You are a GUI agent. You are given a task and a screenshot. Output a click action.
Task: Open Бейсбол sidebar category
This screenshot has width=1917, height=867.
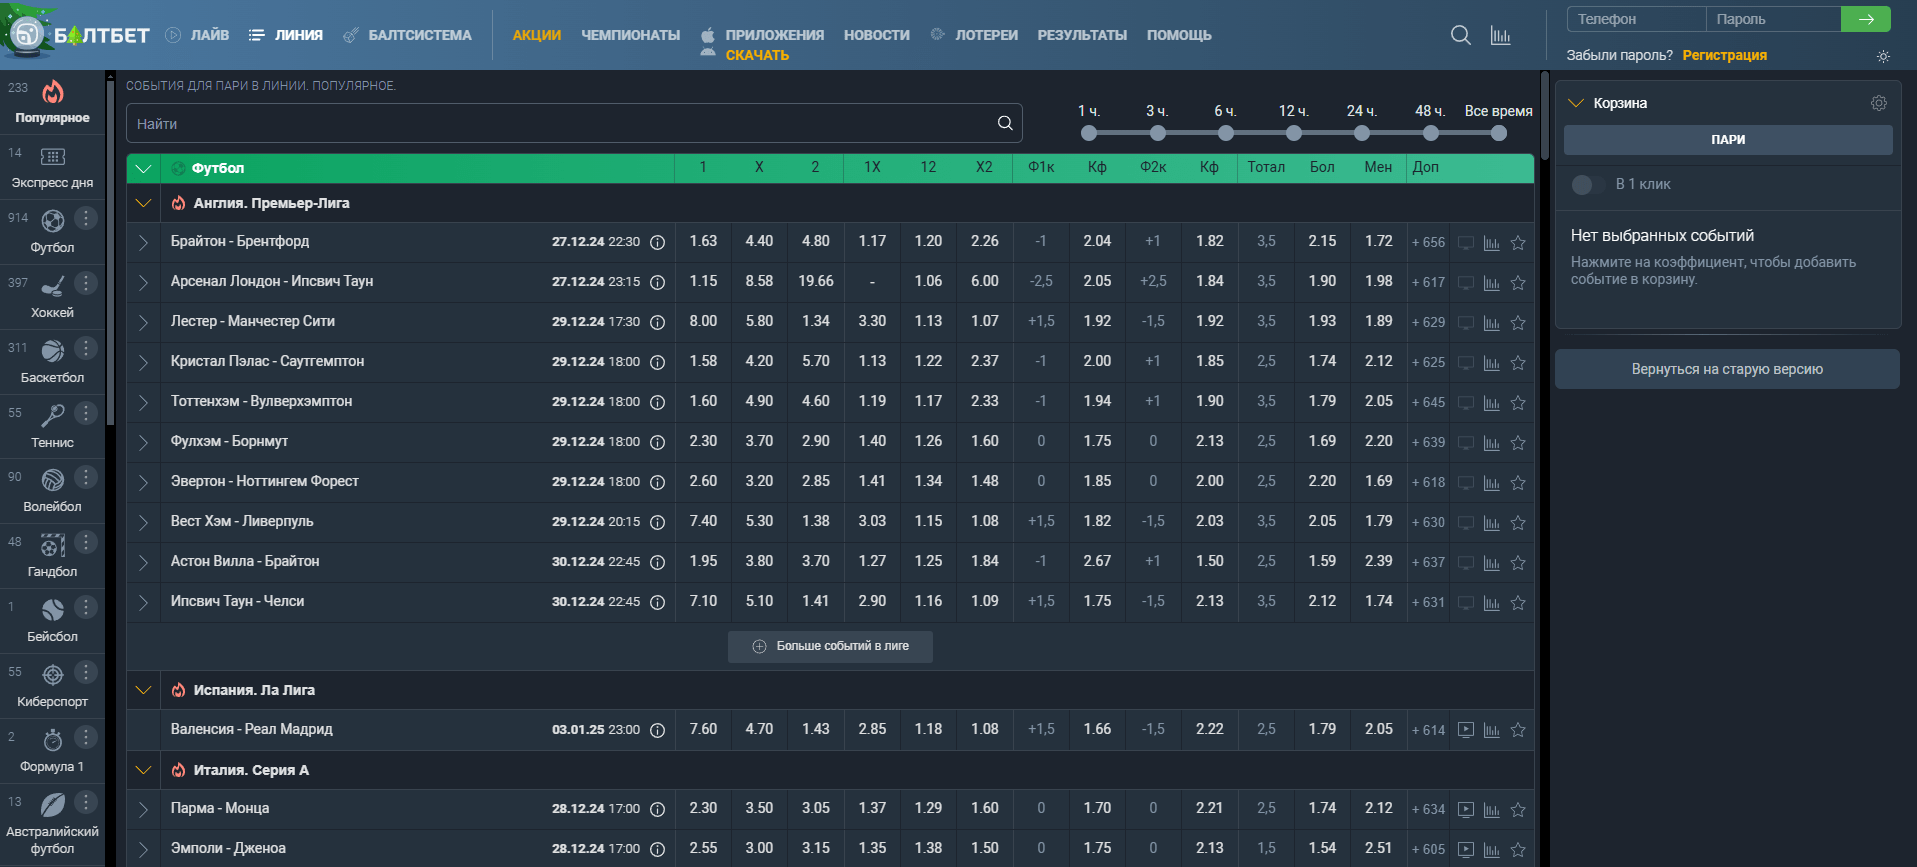[x=52, y=621]
